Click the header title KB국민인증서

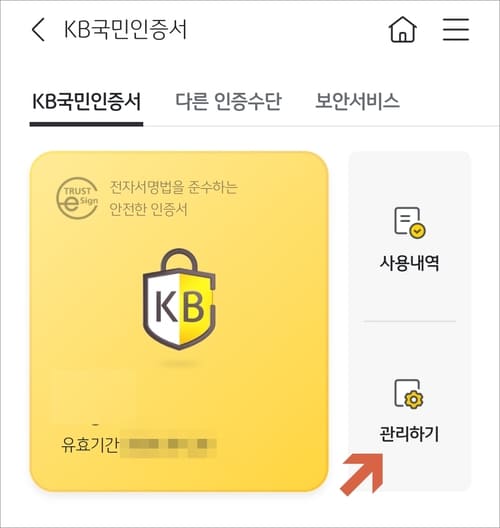(125, 30)
